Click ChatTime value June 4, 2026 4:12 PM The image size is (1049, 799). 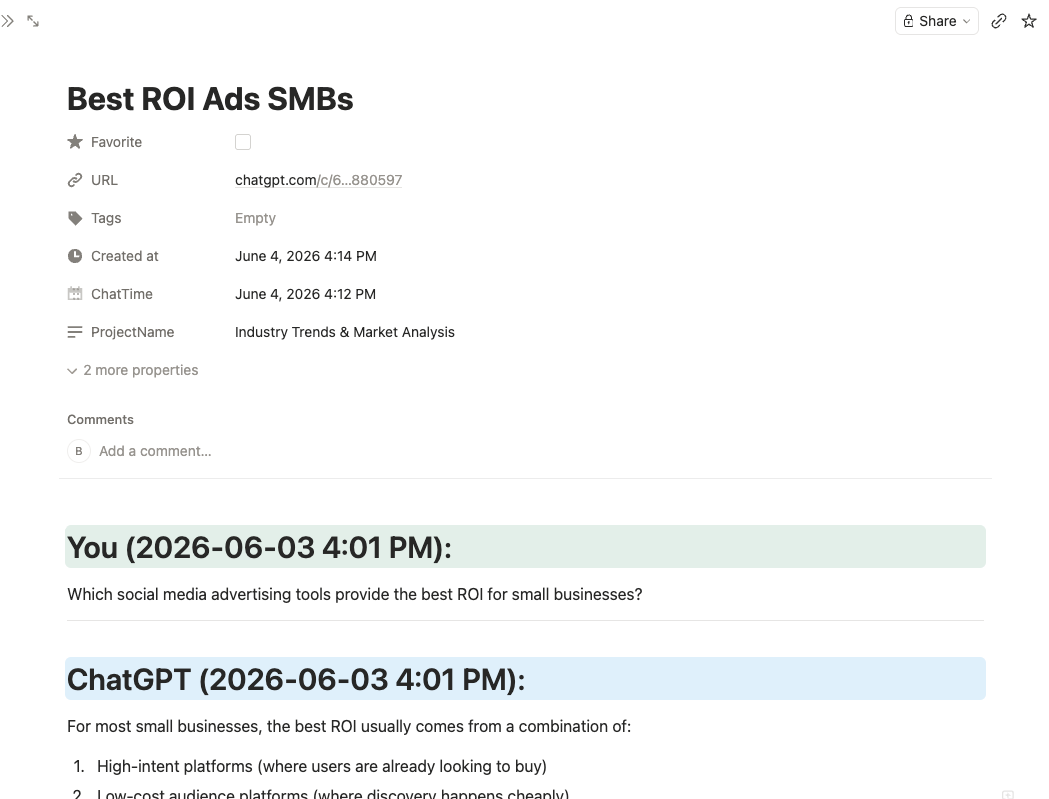click(305, 294)
